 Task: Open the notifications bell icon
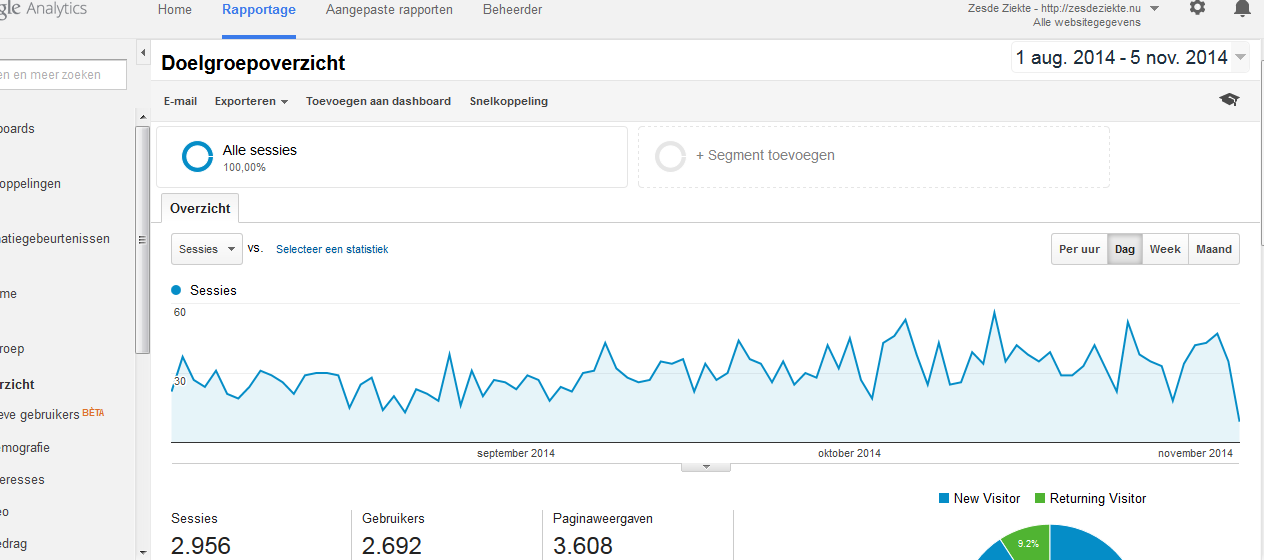click(1242, 8)
